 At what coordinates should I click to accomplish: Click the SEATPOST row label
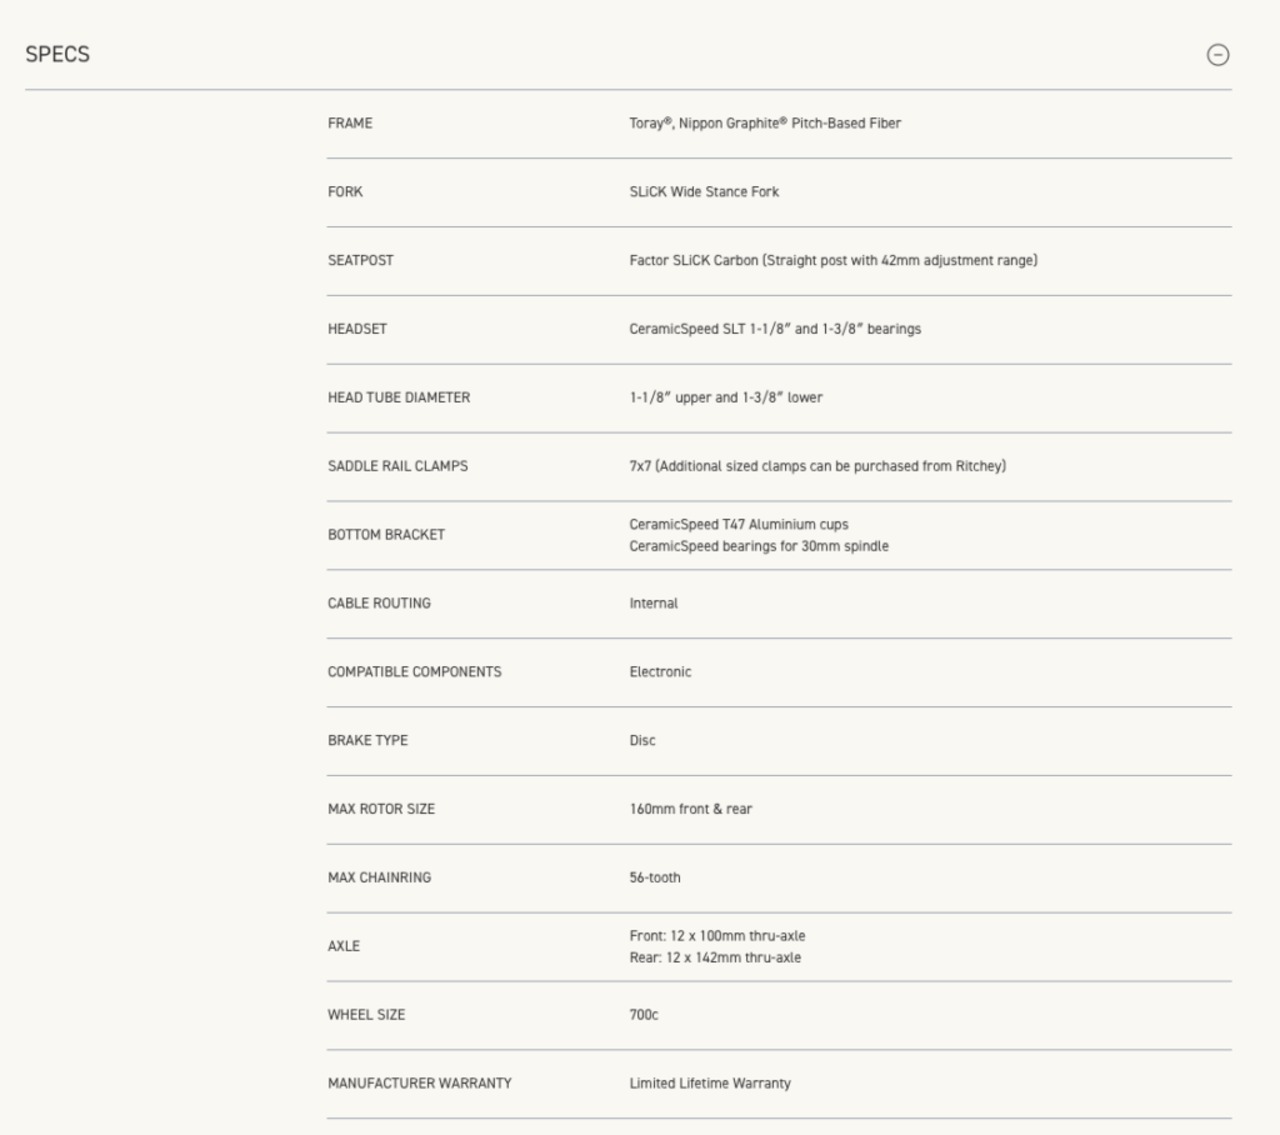coord(361,260)
